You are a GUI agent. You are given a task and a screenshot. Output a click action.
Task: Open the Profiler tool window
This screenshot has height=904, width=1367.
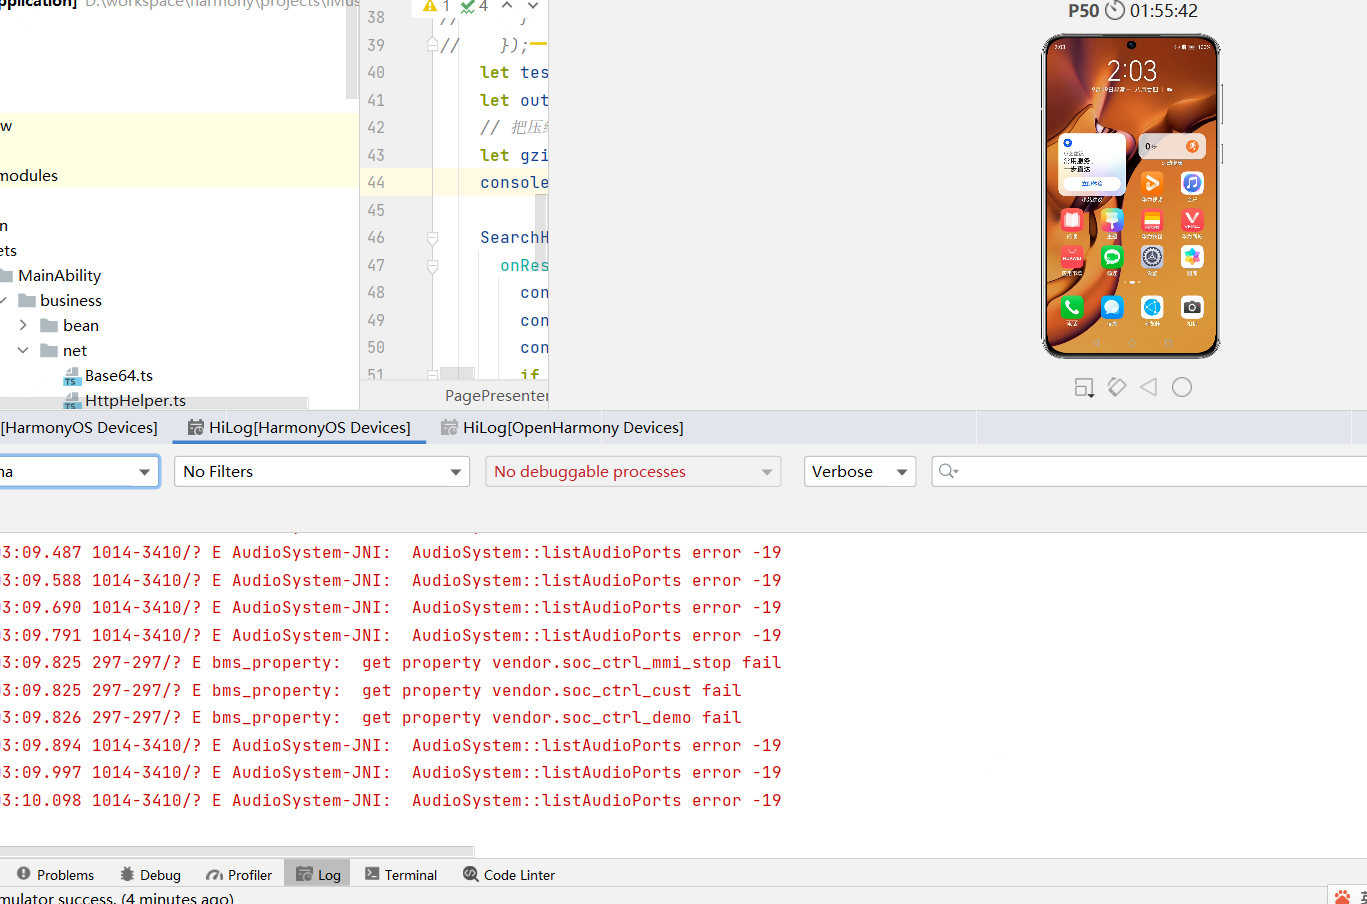[x=239, y=875]
